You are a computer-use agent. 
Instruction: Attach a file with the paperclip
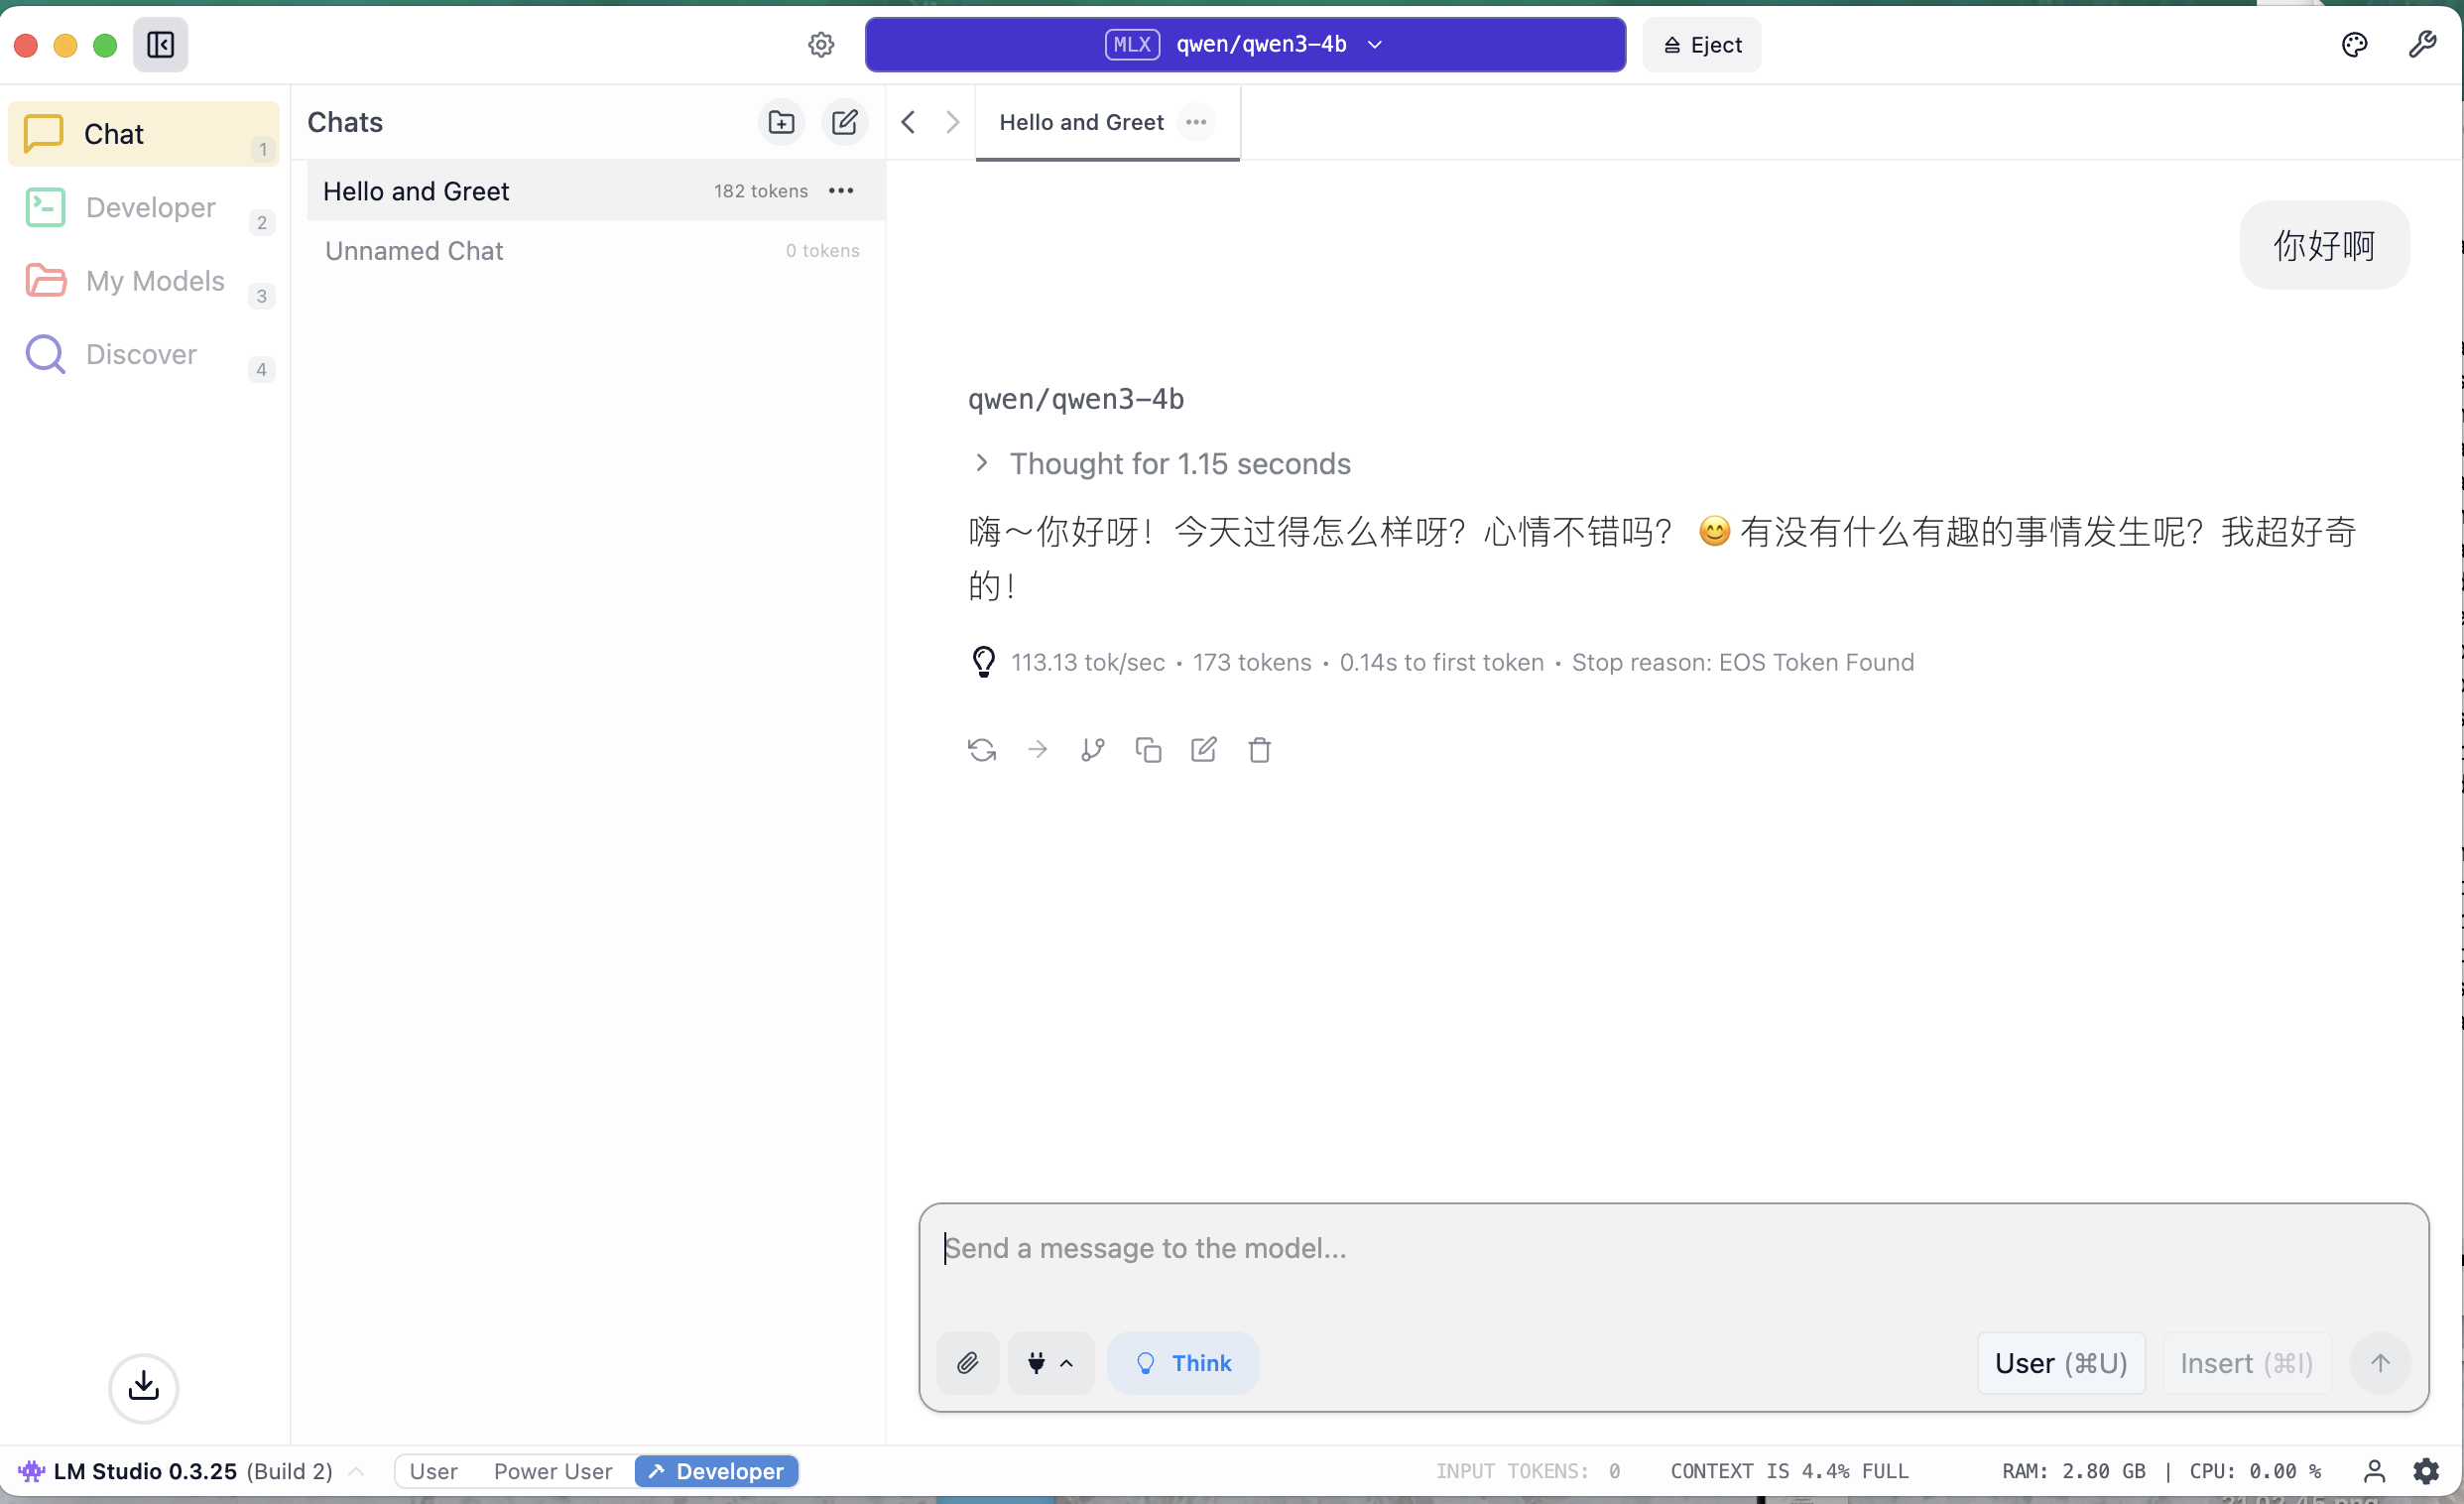pyautogui.click(x=968, y=1363)
